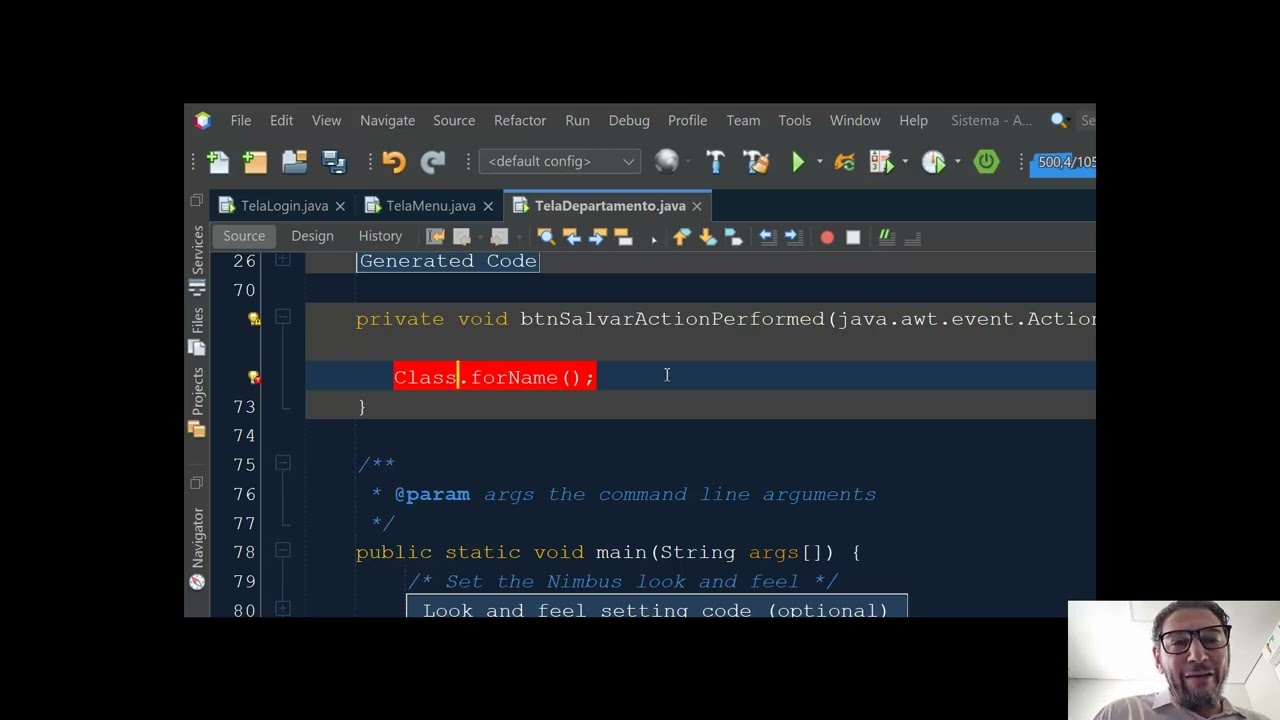The height and width of the screenshot is (720, 1280).
Task: Open the Refactor menu
Action: click(520, 120)
